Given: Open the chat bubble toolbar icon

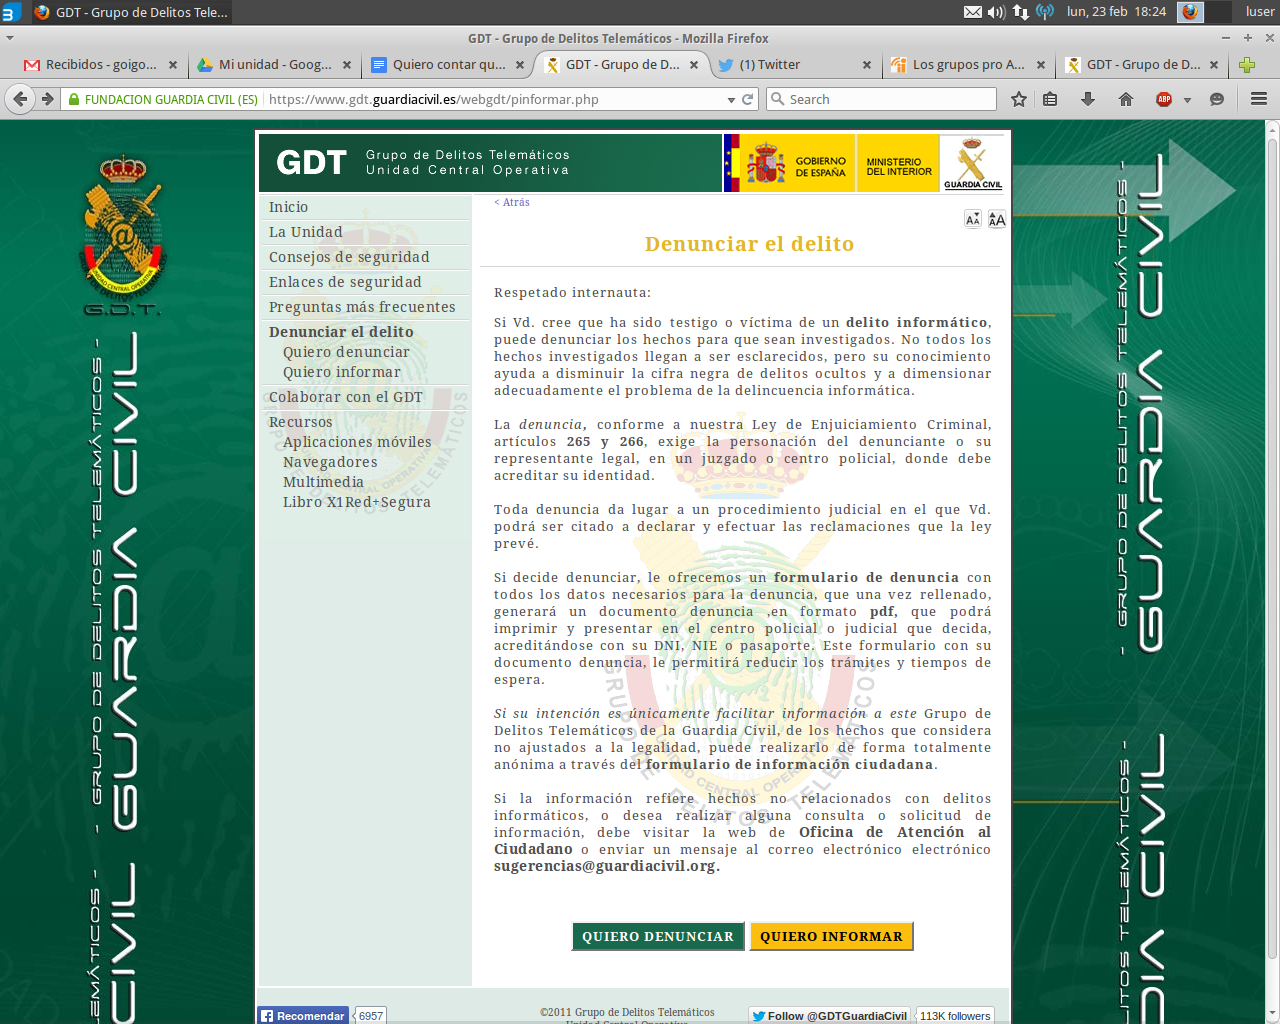Looking at the screenshot, I should point(1217,99).
